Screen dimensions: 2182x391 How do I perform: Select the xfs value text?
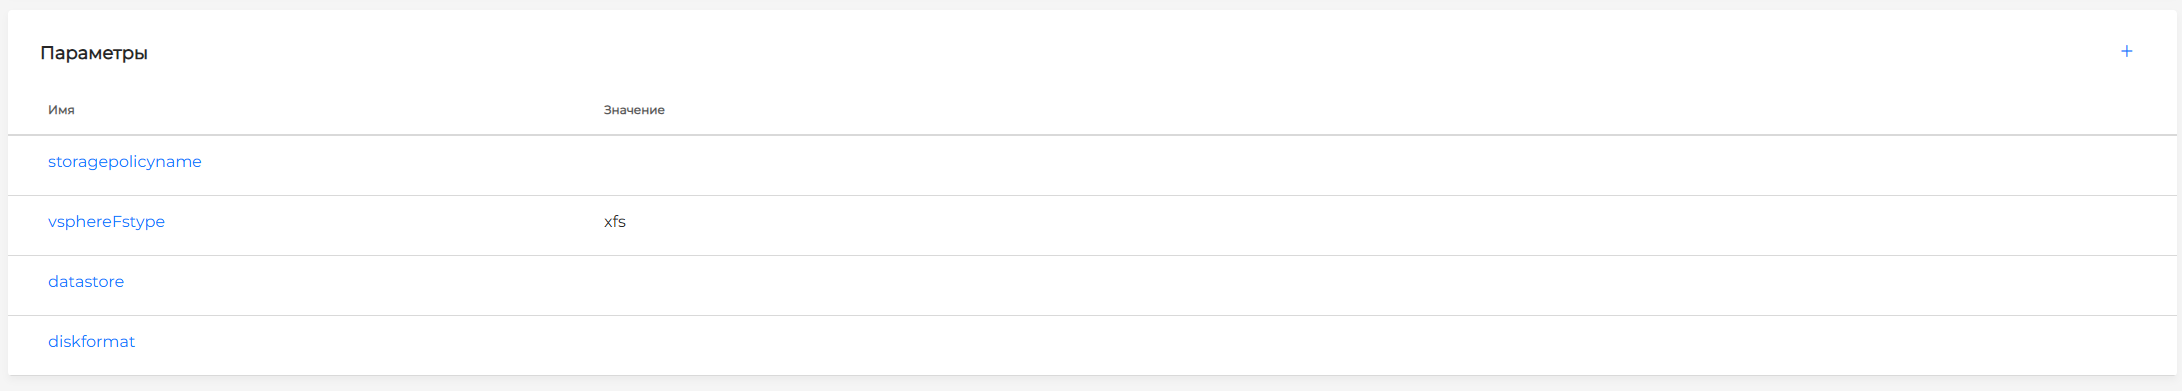click(x=615, y=222)
